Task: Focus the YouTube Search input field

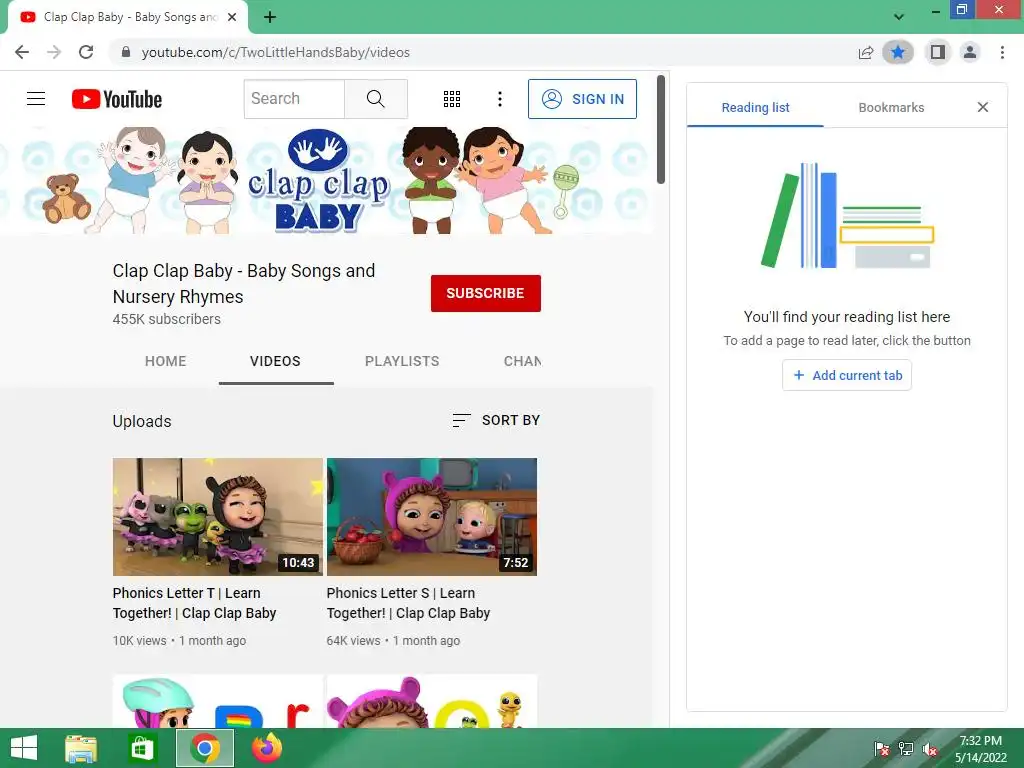Action: pos(295,99)
